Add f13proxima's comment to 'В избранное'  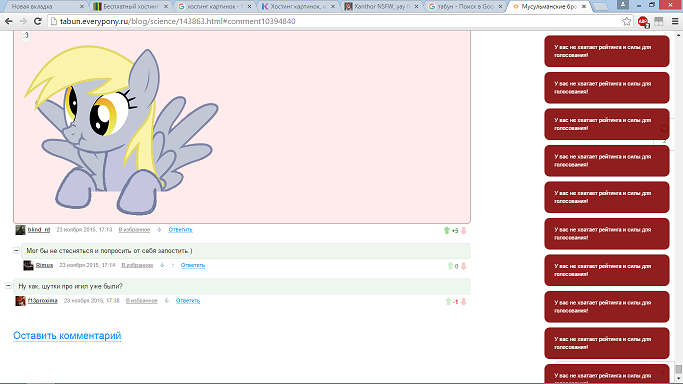pyautogui.click(x=142, y=301)
